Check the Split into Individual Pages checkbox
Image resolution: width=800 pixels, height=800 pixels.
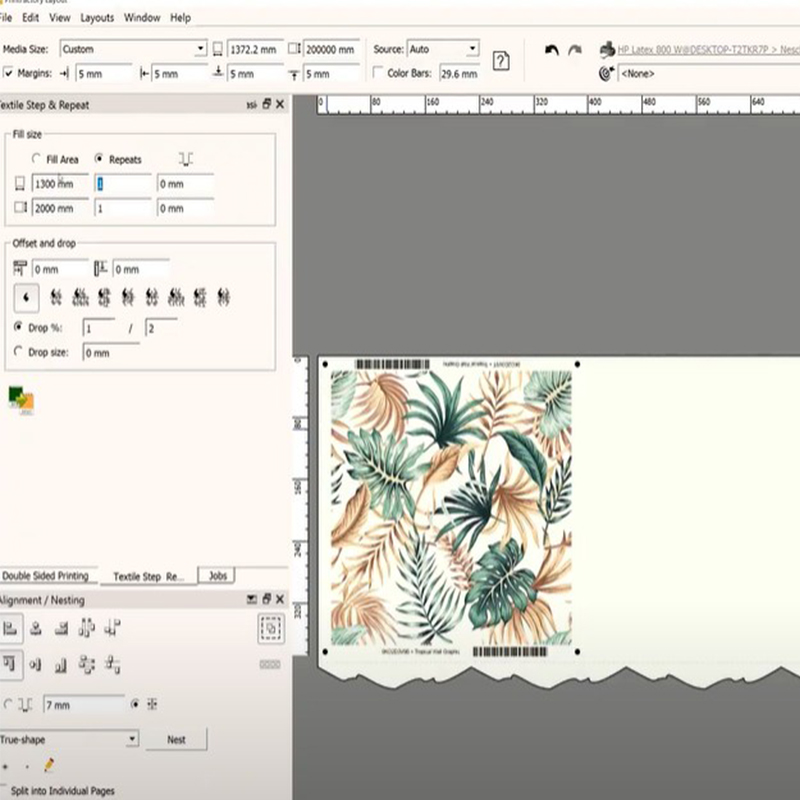tap(4, 791)
